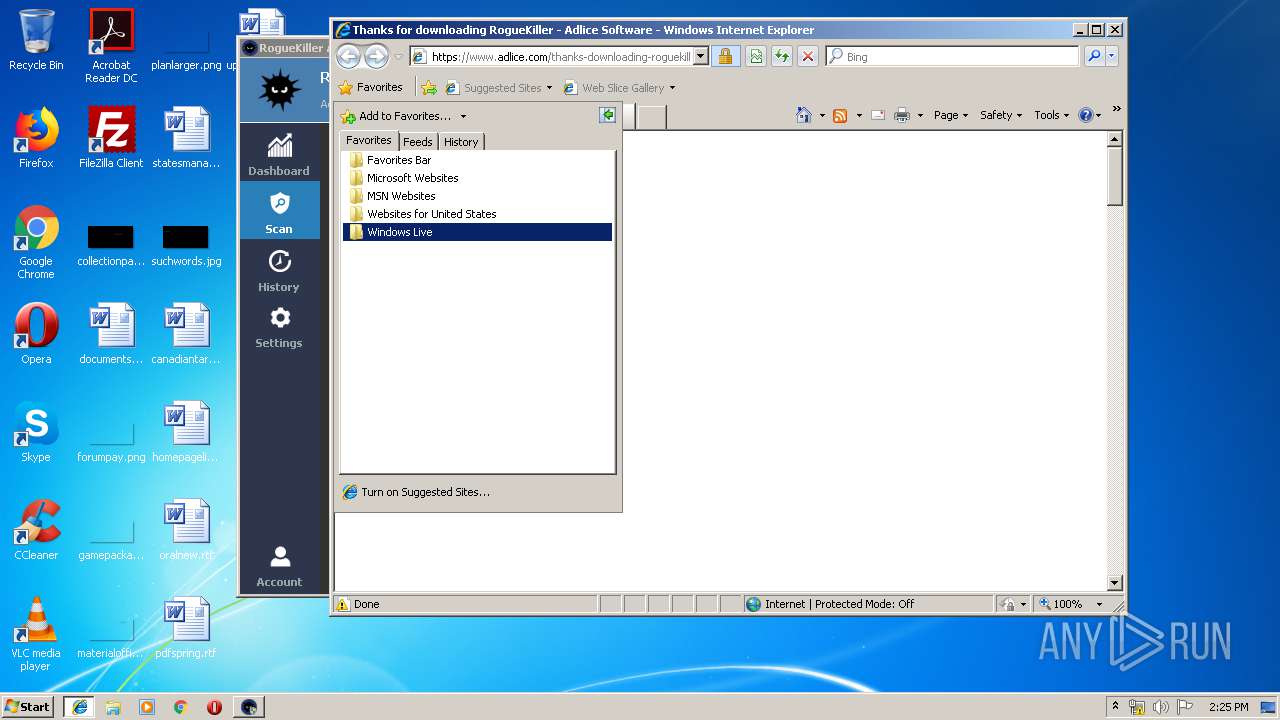Expand the command bar overflow chevron
This screenshot has width=1280, height=720.
pyautogui.click(x=1116, y=109)
